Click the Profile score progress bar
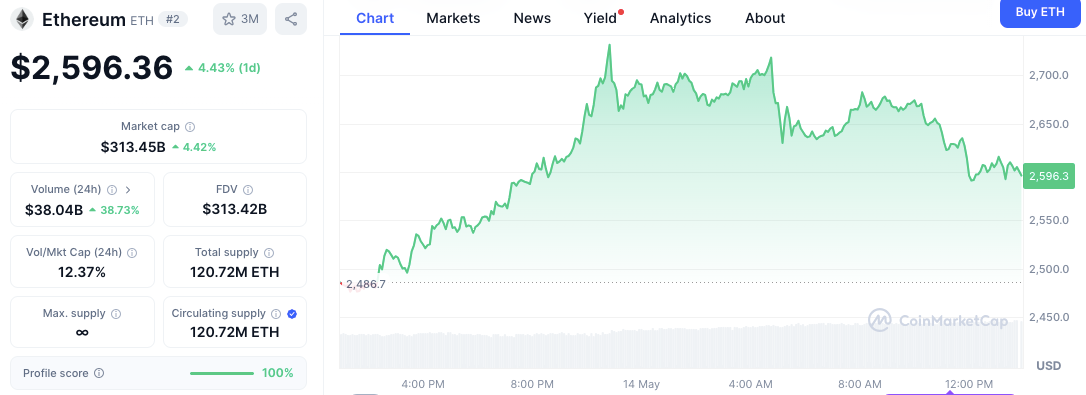Screen dimensions: 1086x395 coord(222,373)
